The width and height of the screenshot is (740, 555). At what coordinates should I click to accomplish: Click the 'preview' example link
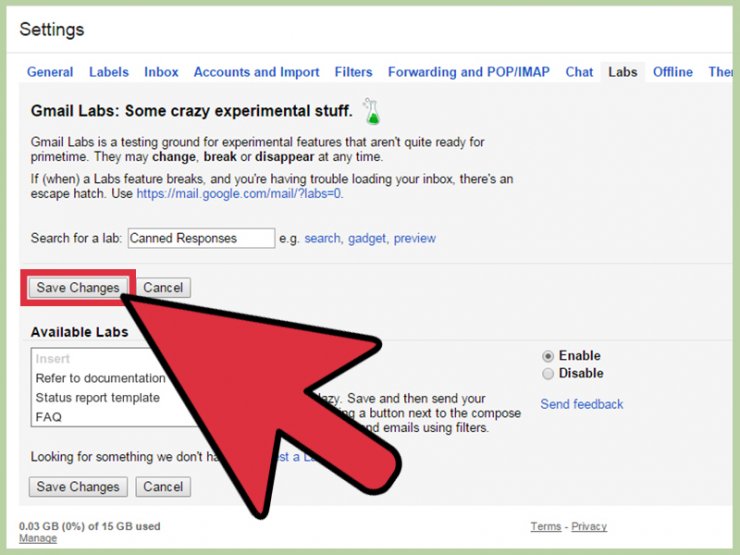point(414,238)
